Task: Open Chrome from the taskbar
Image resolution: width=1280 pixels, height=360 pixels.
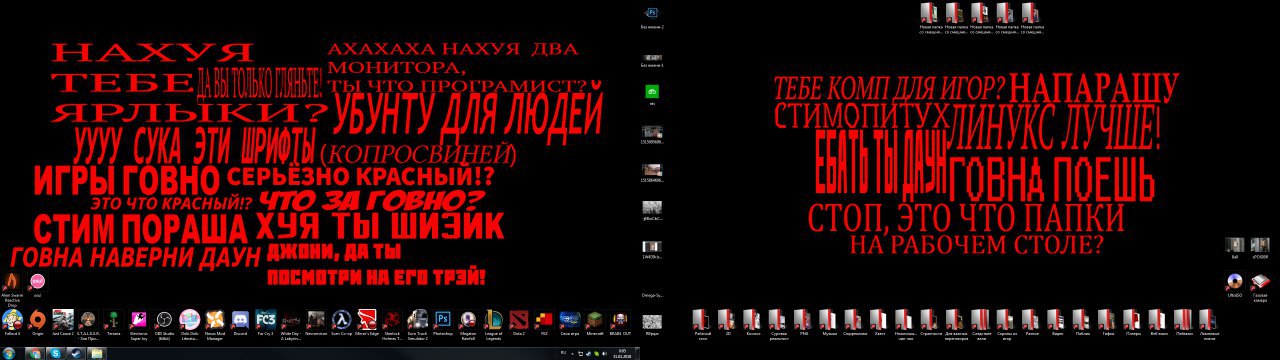Action: coord(35,352)
